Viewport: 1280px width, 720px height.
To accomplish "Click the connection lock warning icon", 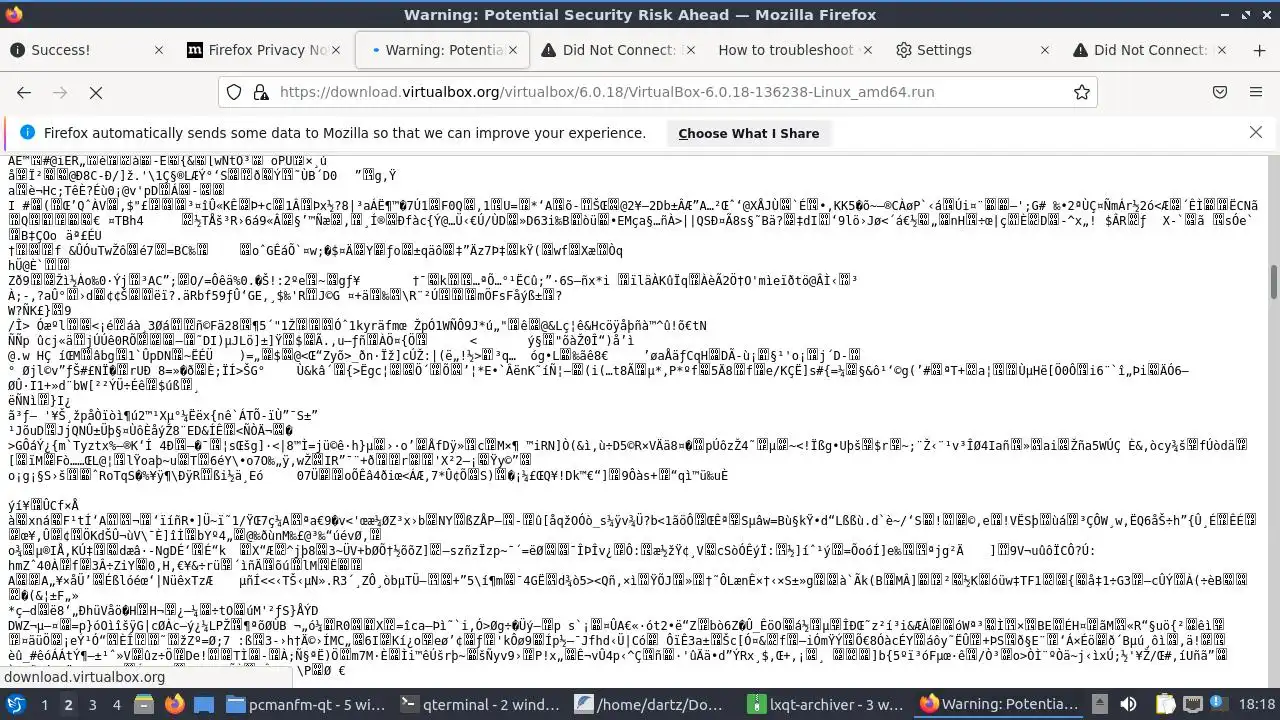I will [260, 92].
